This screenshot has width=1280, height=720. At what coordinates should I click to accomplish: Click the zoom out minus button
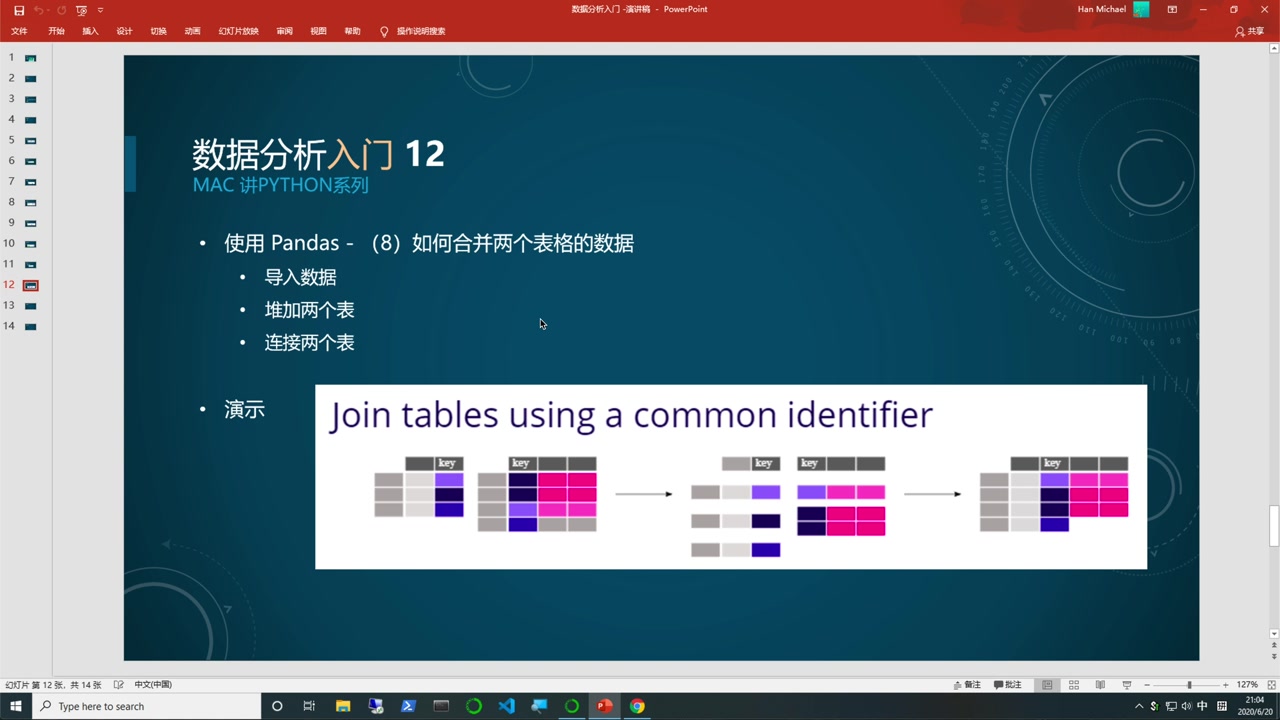[1147, 685]
